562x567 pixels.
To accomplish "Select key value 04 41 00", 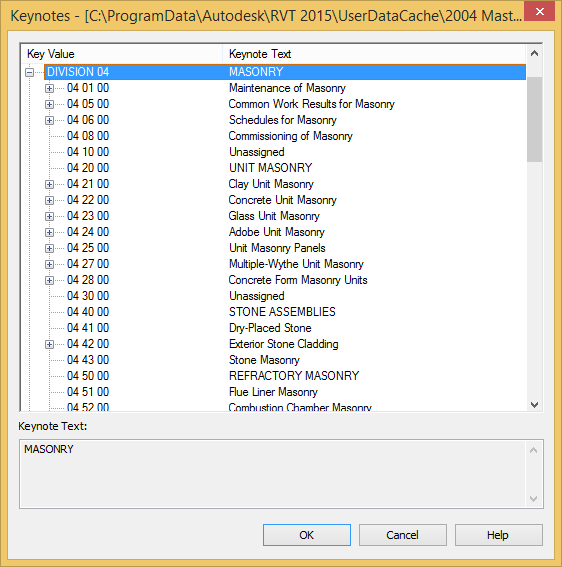I will coord(88,328).
